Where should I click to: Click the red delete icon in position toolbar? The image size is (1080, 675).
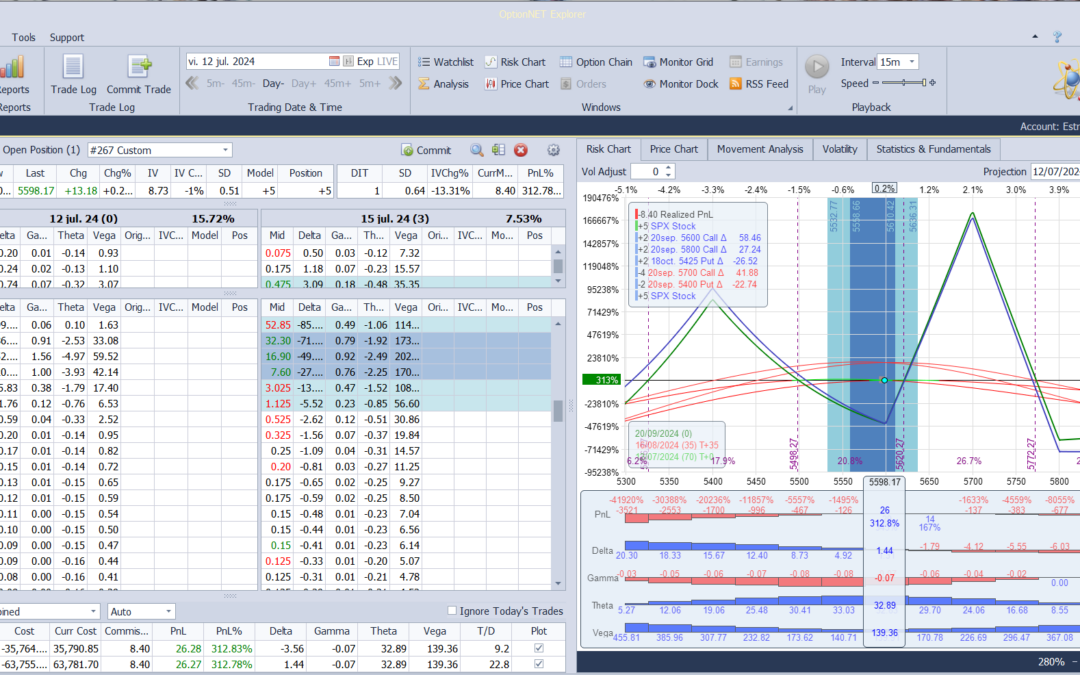tap(521, 150)
